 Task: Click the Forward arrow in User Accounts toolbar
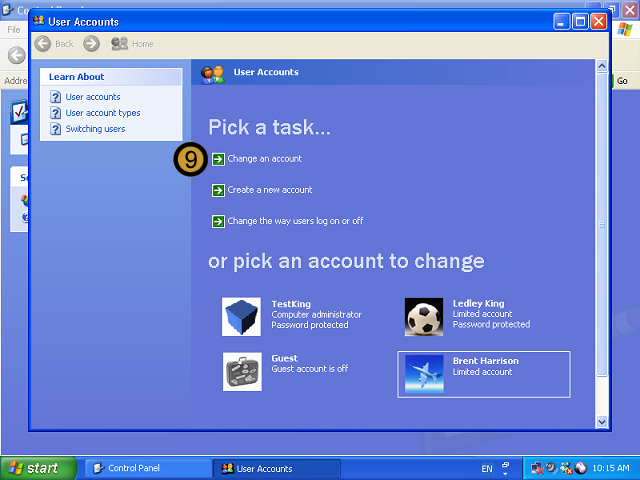click(91, 44)
